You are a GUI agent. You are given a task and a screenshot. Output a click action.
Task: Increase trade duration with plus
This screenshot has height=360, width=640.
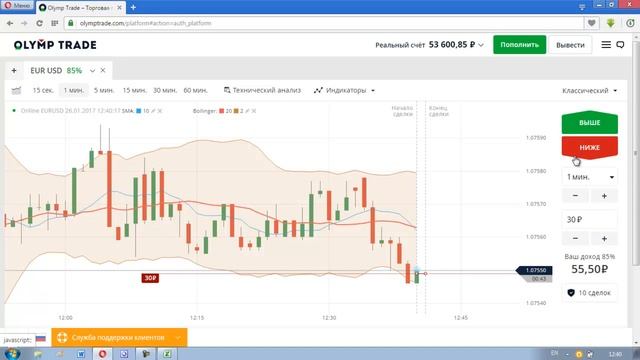[x=604, y=196]
